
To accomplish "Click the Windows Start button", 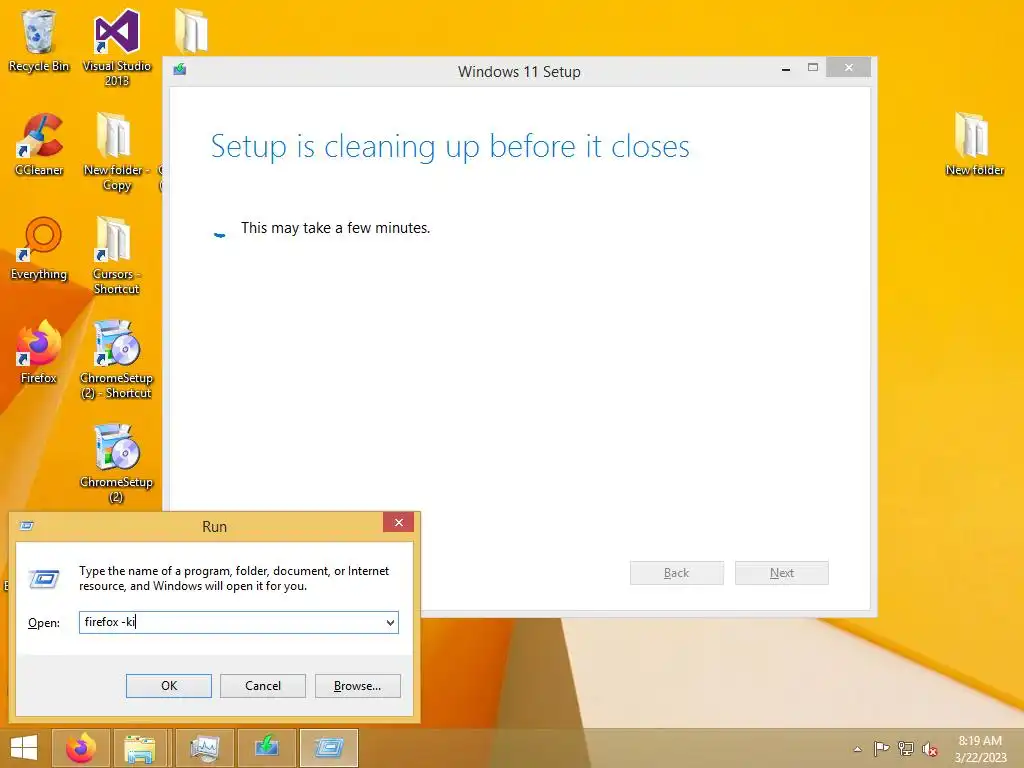I will tap(24, 748).
